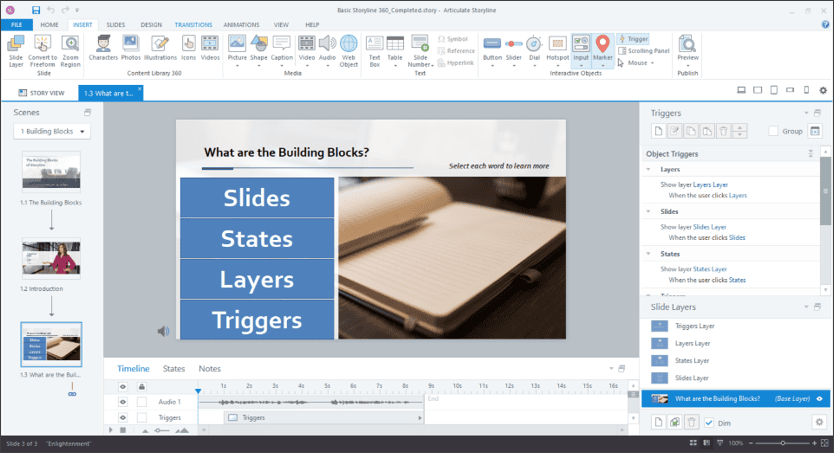Screen dimensions: 834x453
Task: Click the Characters icon in Content Library
Action: click(x=103, y=48)
